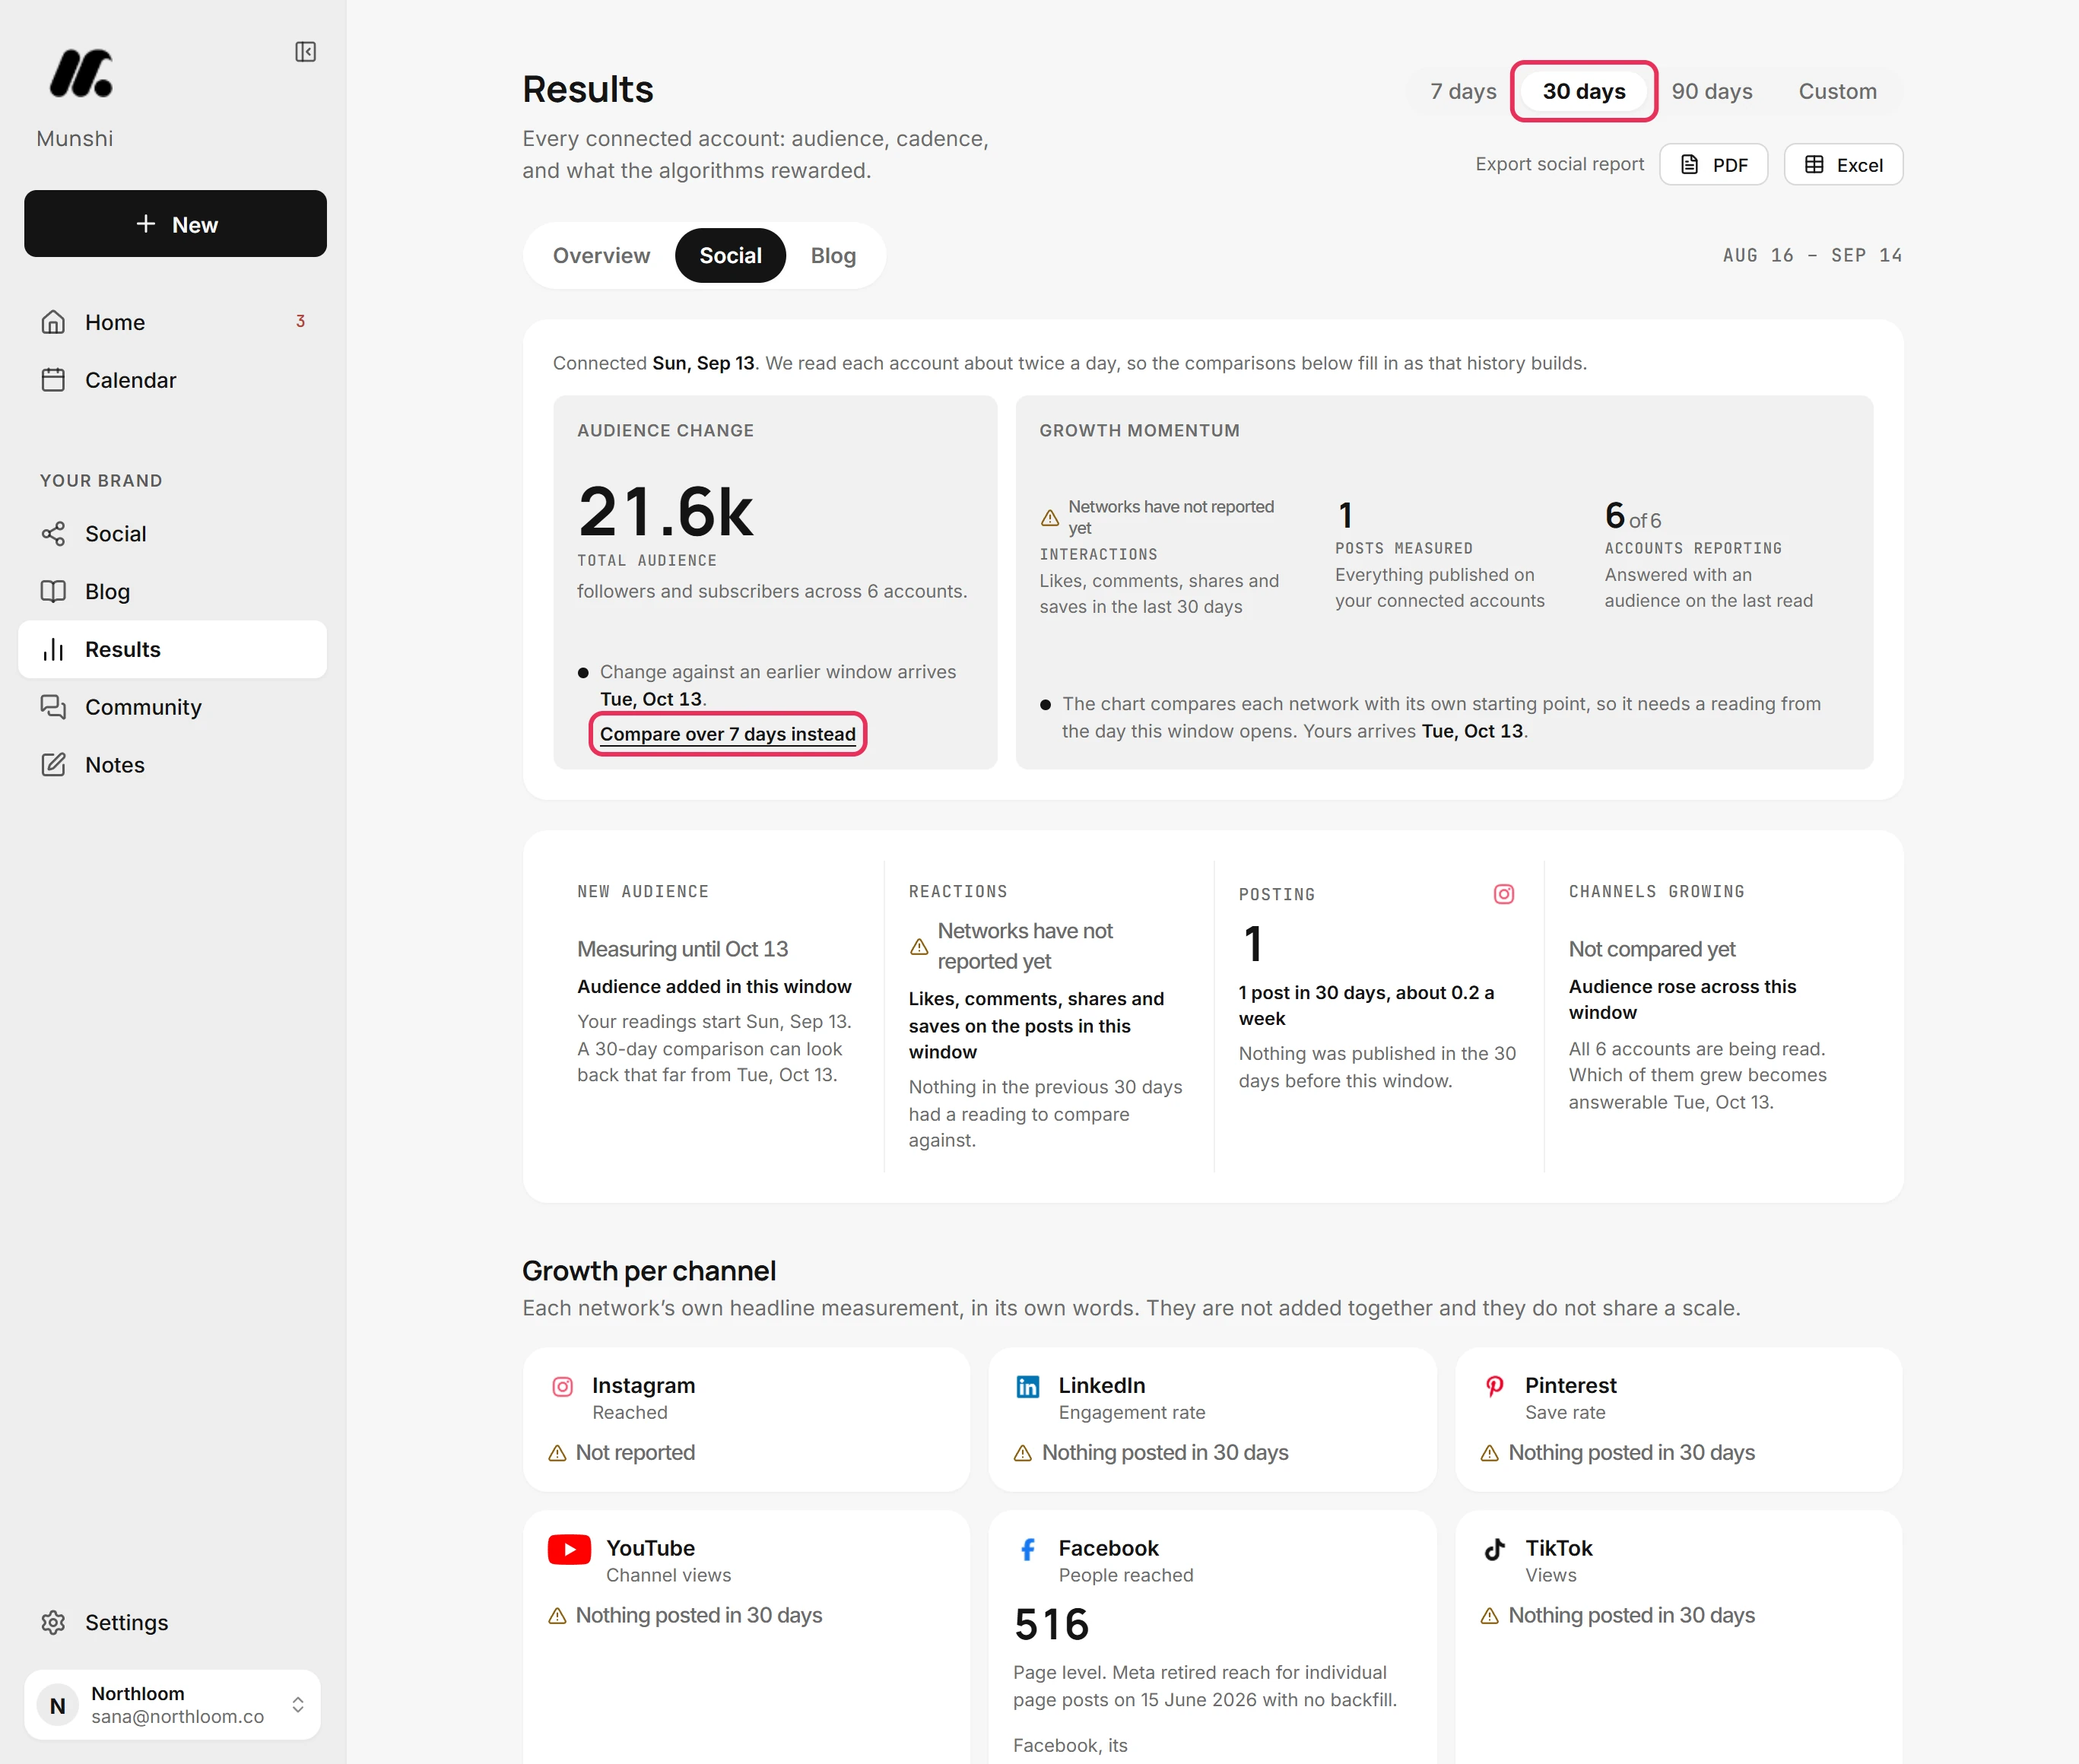Viewport: 2079px width, 1764px height.
Task: Click the warning icon beside Interactions
Action: 1050,518
